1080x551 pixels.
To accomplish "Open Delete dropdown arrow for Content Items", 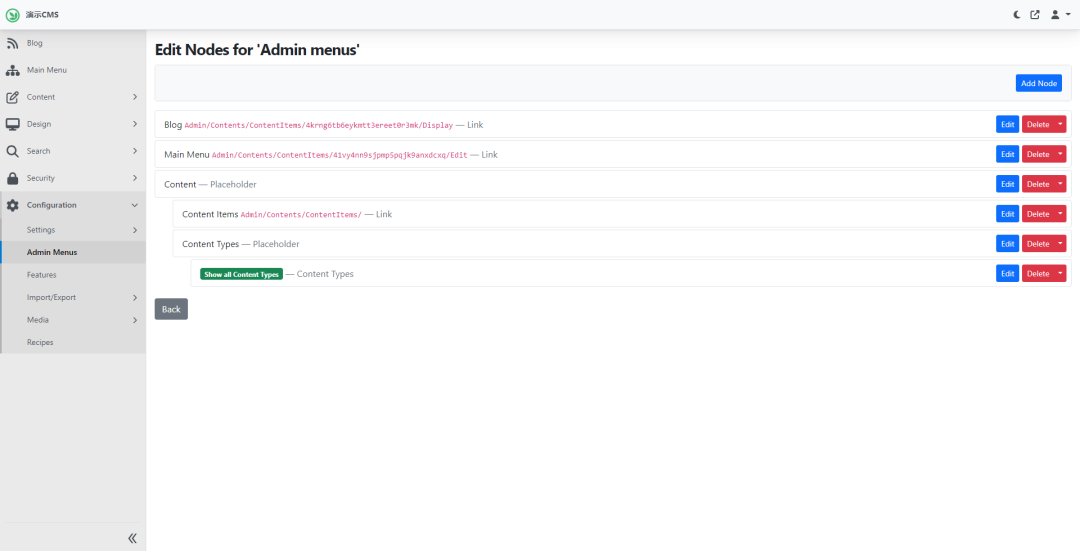I will point(1060,214).
